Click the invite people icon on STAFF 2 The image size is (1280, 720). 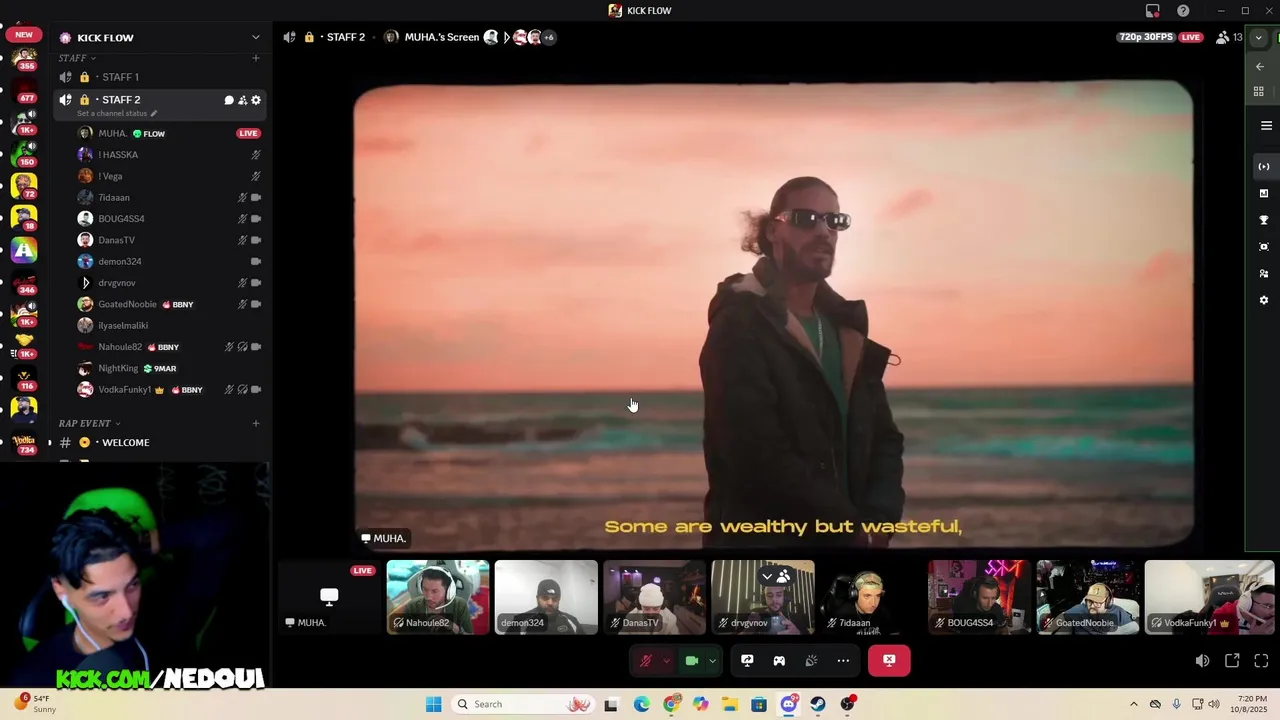click(x=242, y=100)
